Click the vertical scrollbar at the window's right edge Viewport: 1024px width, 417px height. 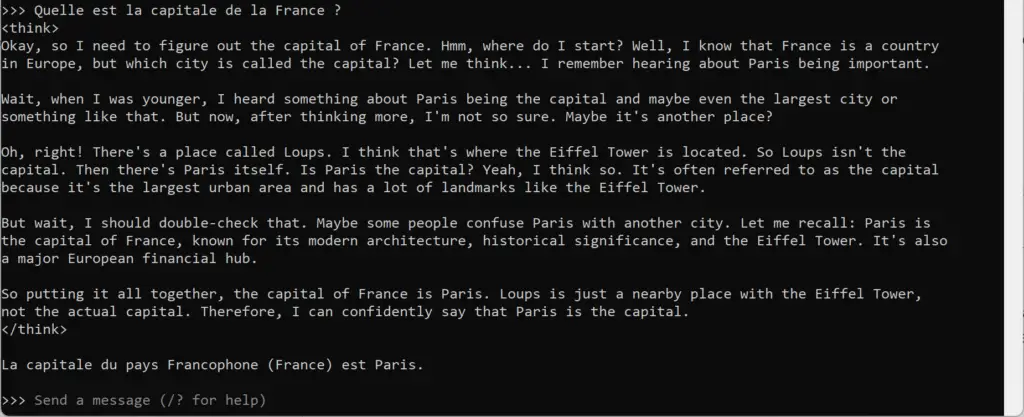tap(1014, 208)
